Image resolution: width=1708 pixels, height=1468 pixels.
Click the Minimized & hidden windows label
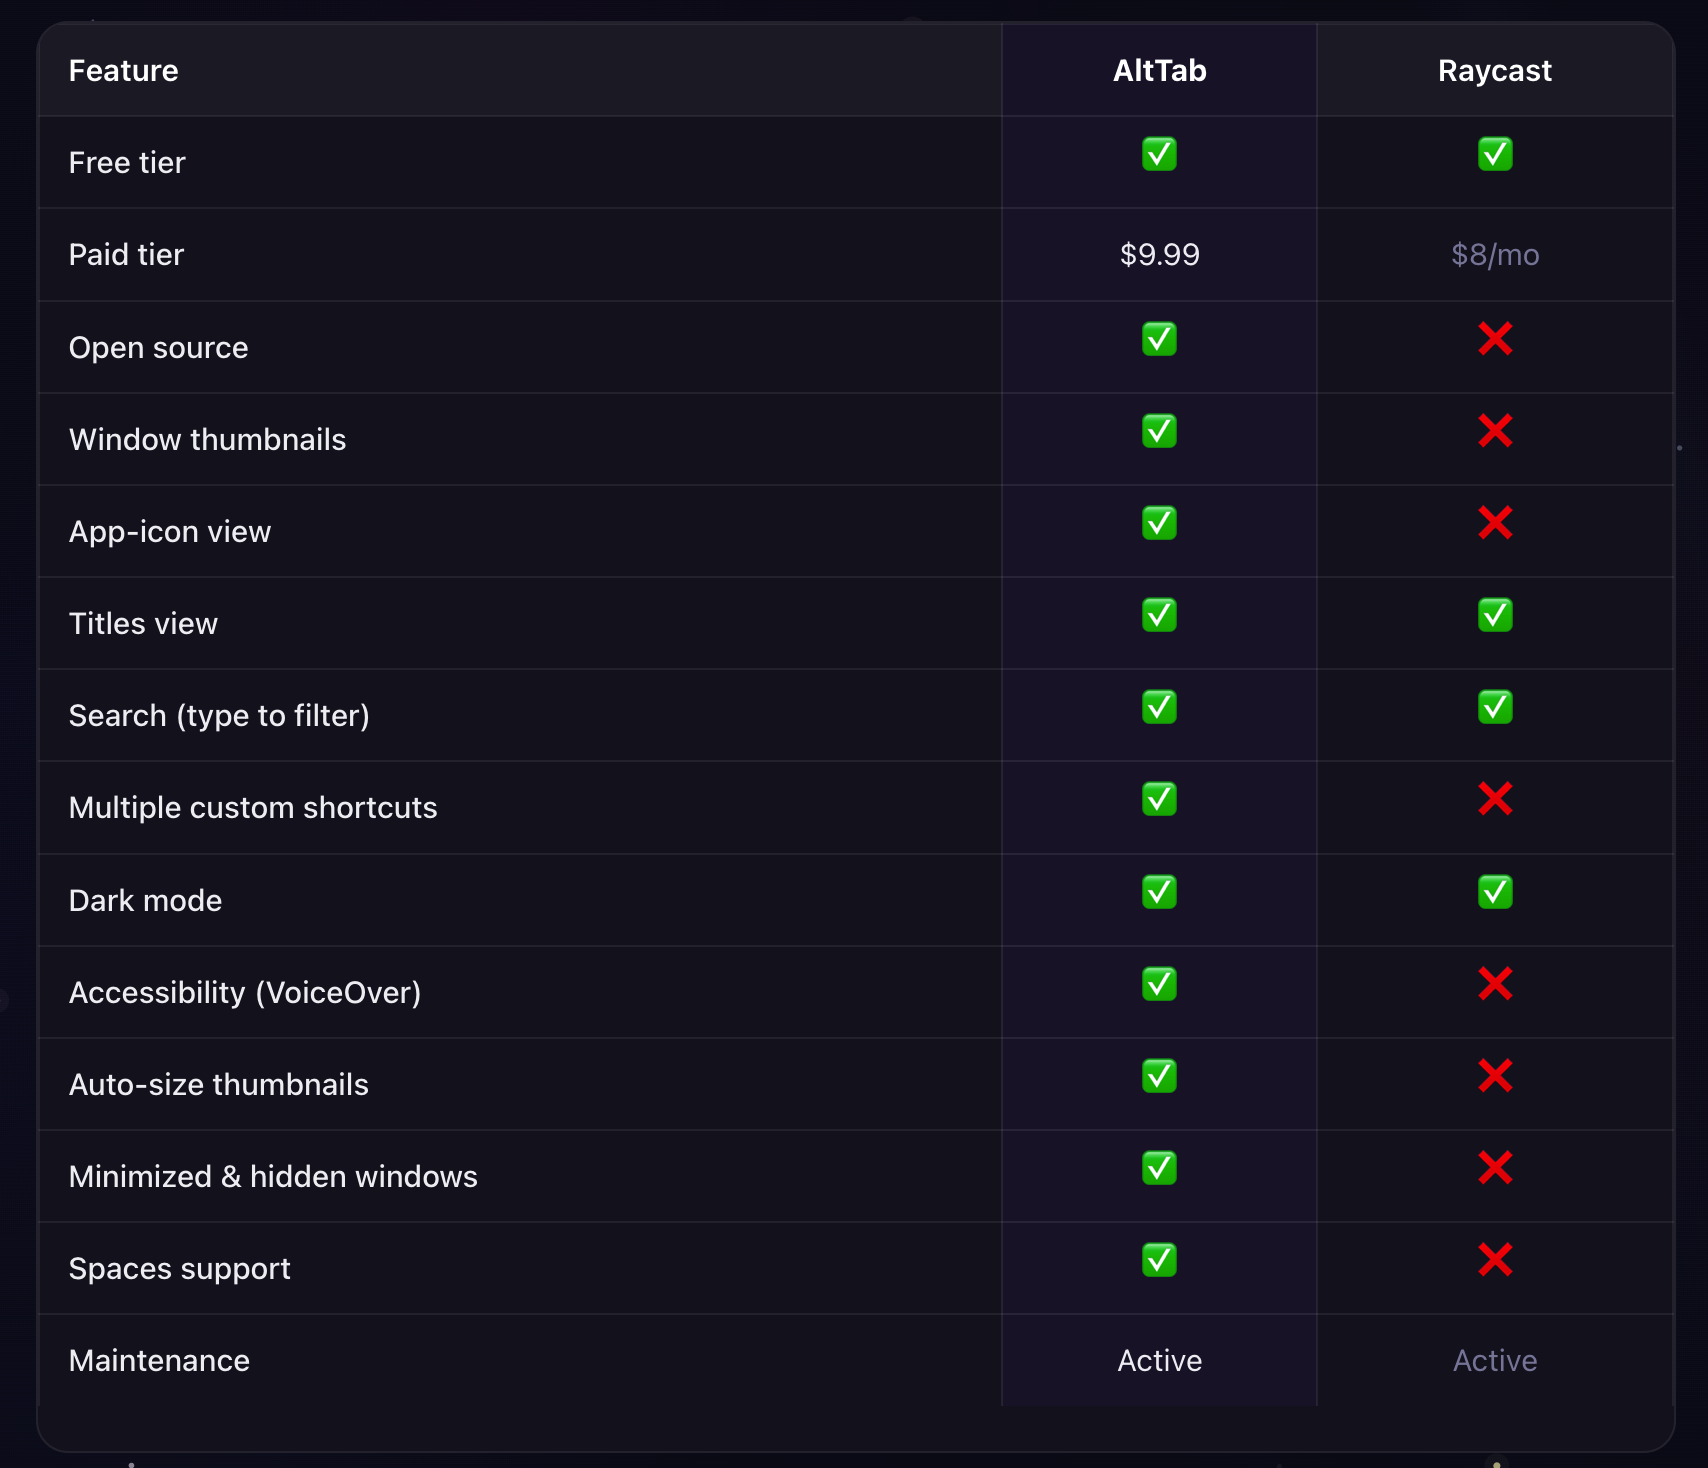(273, 1177)
